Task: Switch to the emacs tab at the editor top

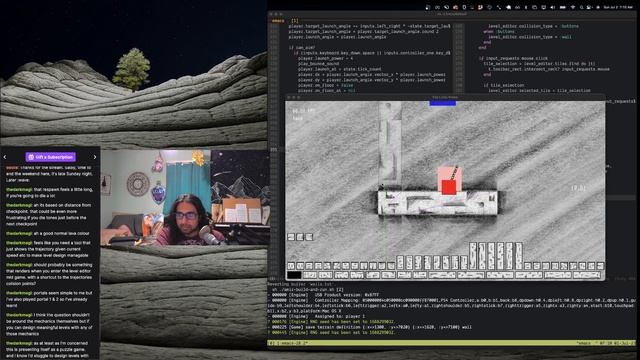Action: (278, 21)
